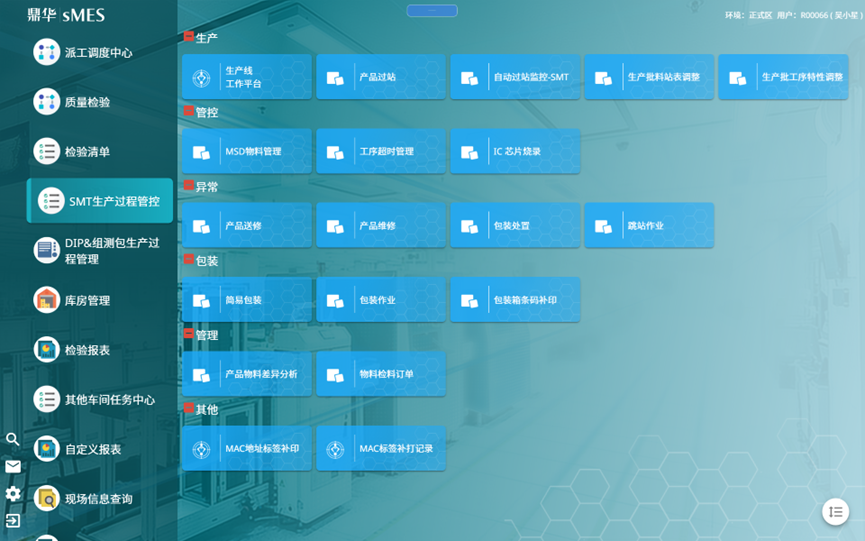
Task: Open 派工调度中心 from the sidebar
Action: click(47, 52)
